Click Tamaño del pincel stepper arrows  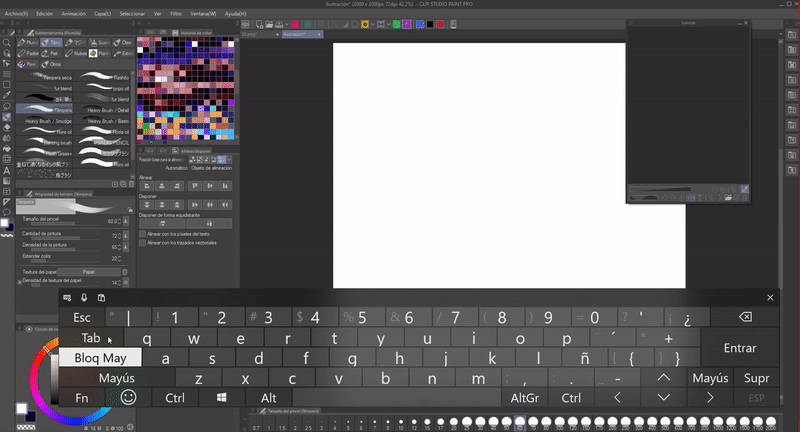point(119,221)
